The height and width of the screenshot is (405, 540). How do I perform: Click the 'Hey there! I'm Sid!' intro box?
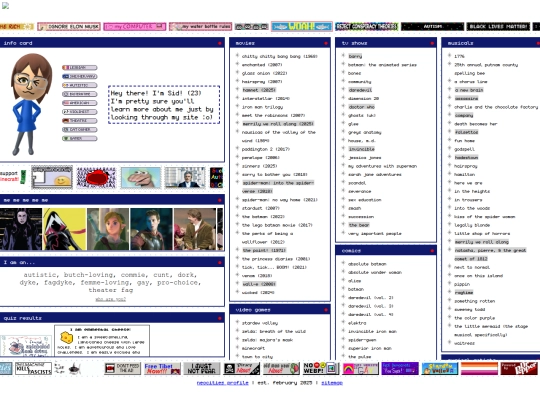pyautogui.click(x=164, y=105)
